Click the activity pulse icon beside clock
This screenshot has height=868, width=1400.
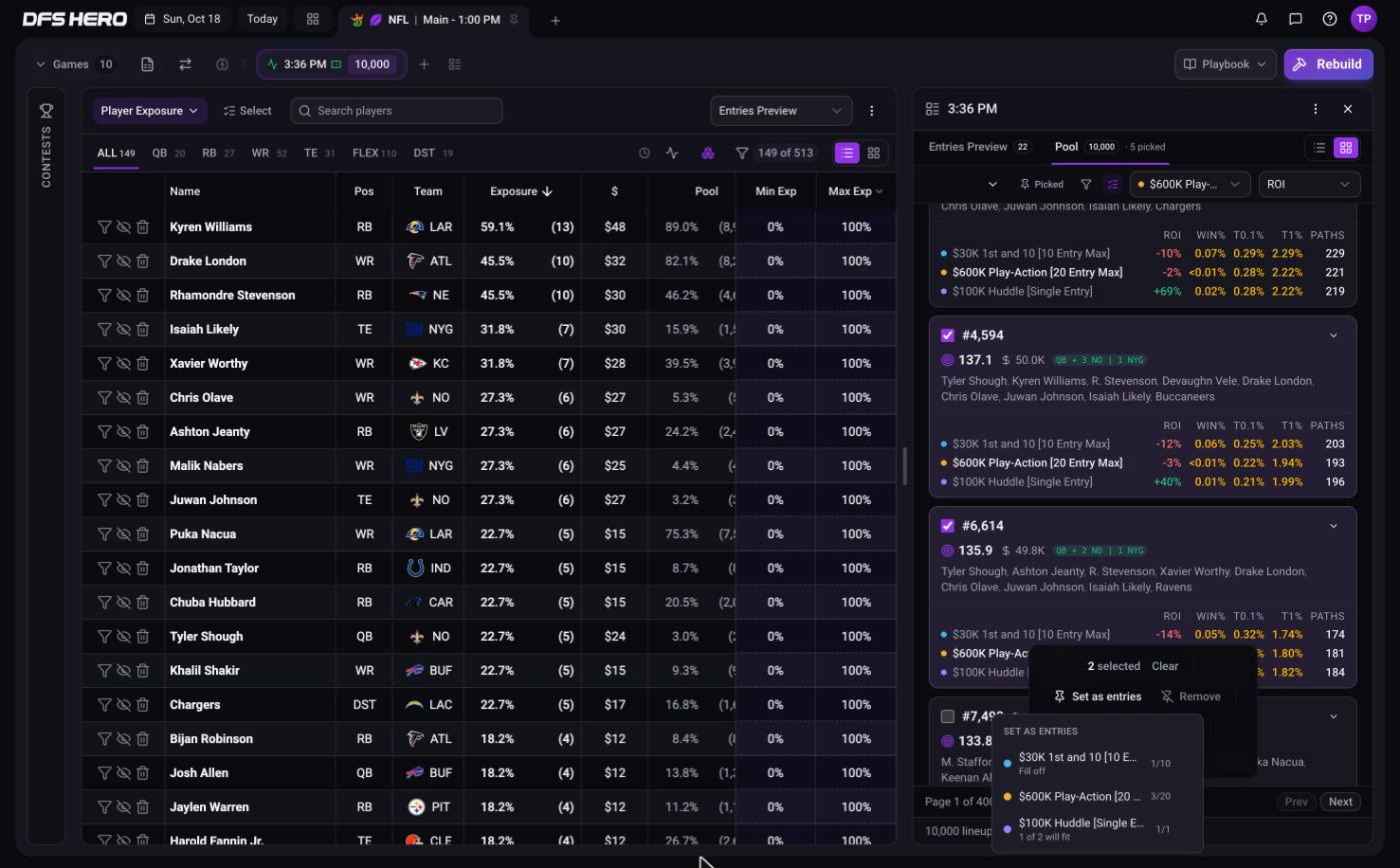pos(672,153)
